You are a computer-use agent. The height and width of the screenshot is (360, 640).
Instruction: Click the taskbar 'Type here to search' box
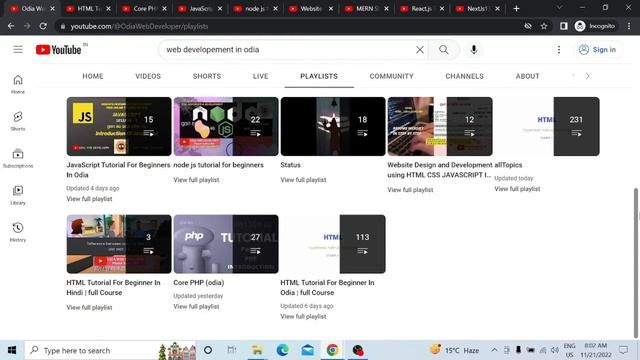pos(110,350)
